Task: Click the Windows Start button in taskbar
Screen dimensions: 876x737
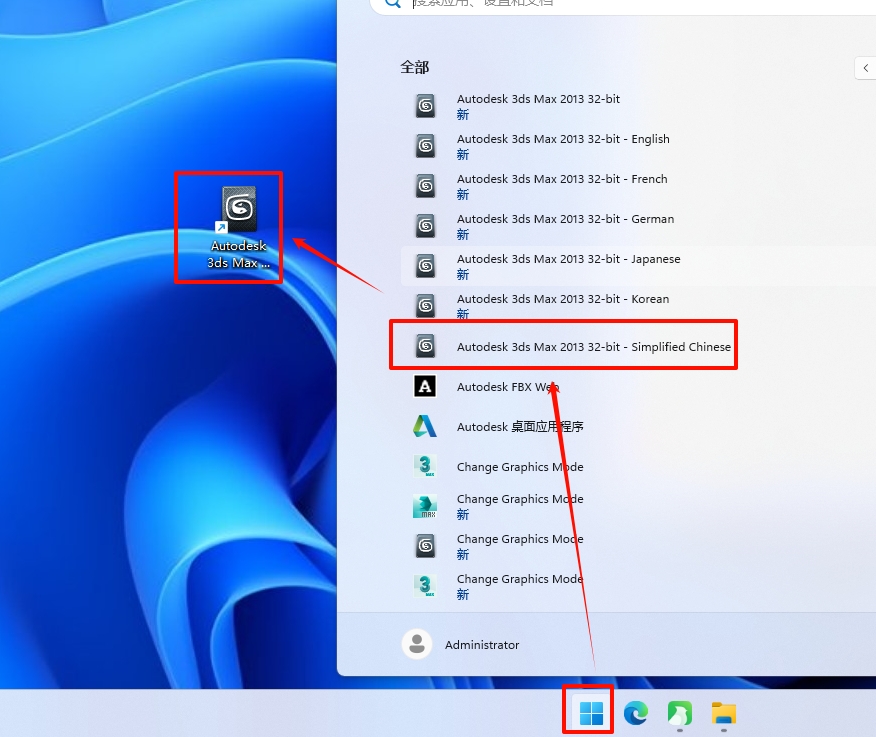Action: 591,713
